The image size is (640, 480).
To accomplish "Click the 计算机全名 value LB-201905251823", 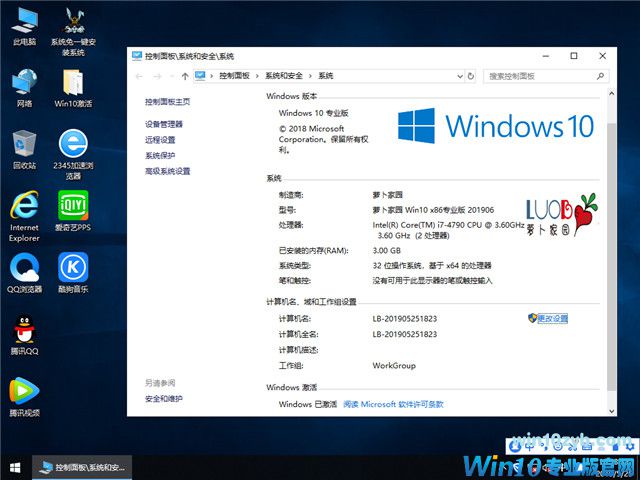I will click(x=404, y=334).
